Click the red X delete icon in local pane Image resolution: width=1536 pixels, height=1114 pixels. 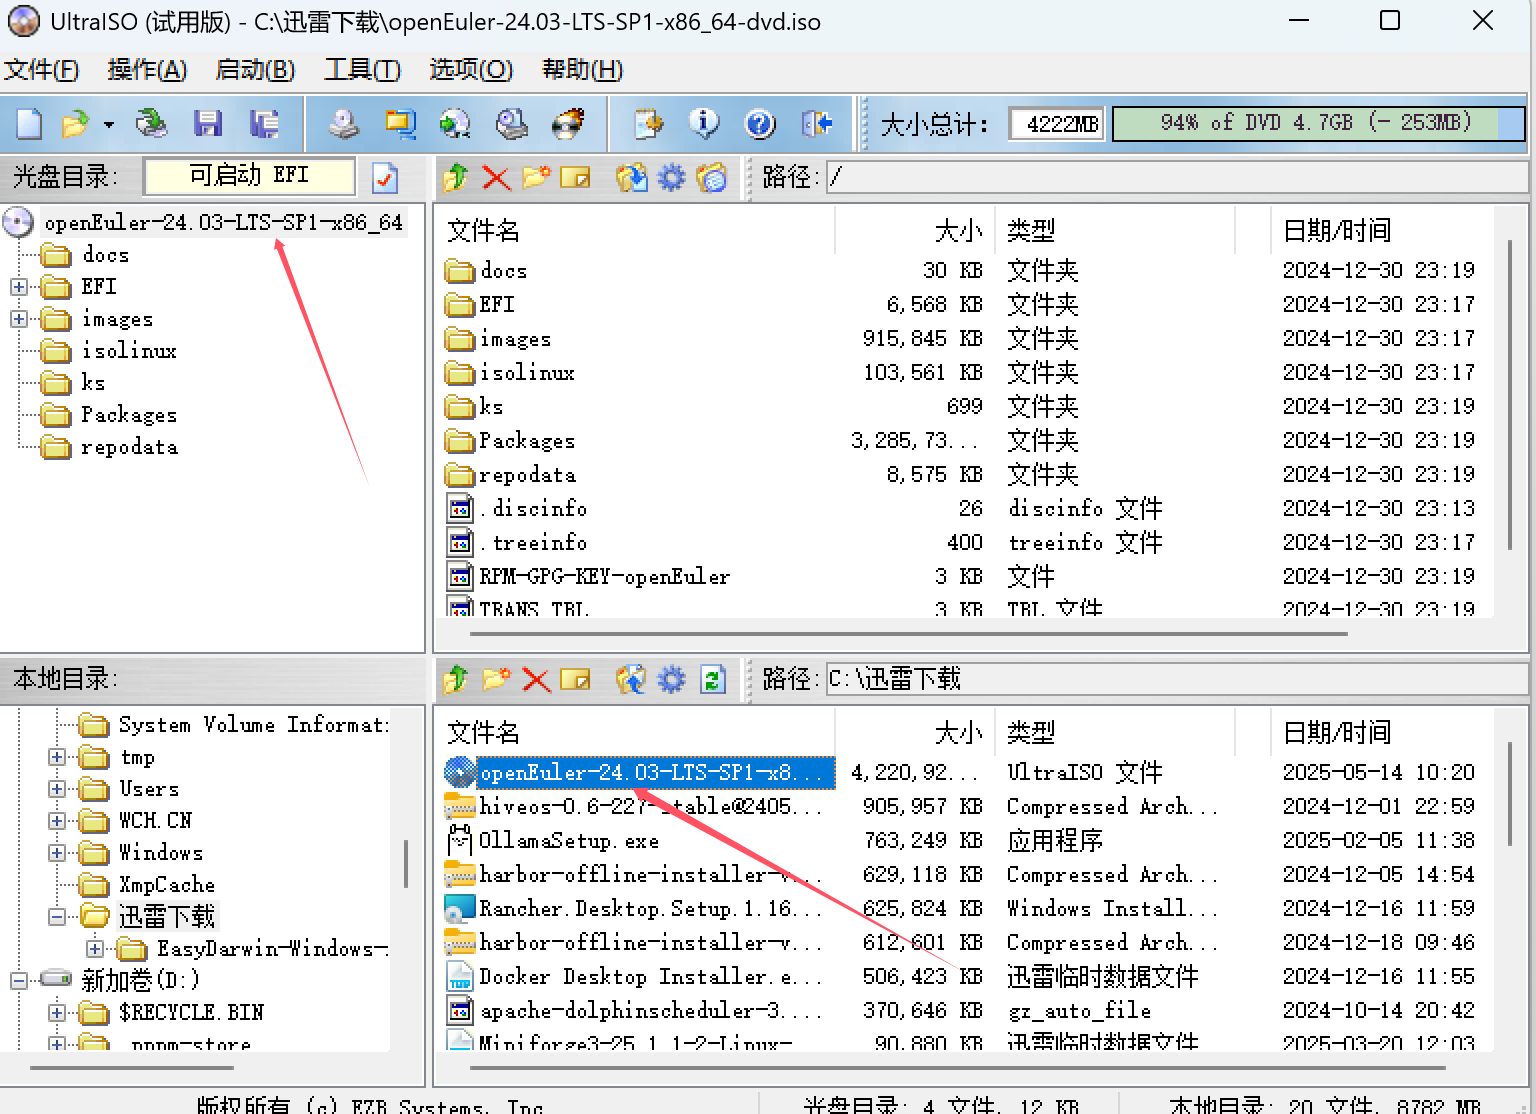pos(536,680)
